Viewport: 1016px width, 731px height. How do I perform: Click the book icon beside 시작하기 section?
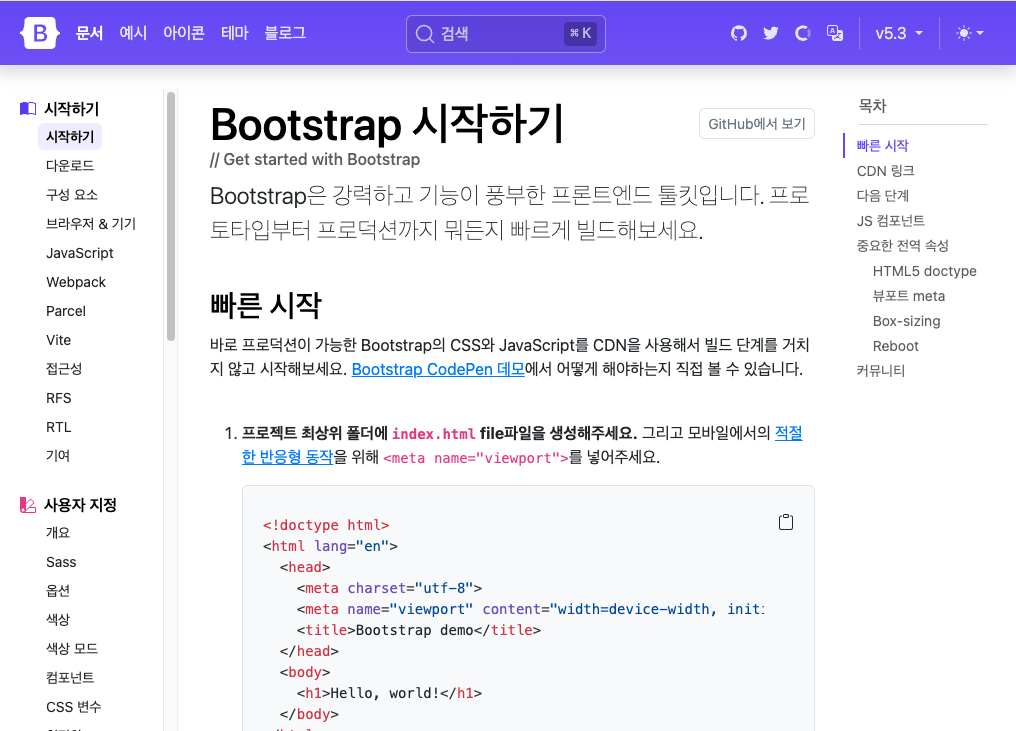(x=28, y=108)
